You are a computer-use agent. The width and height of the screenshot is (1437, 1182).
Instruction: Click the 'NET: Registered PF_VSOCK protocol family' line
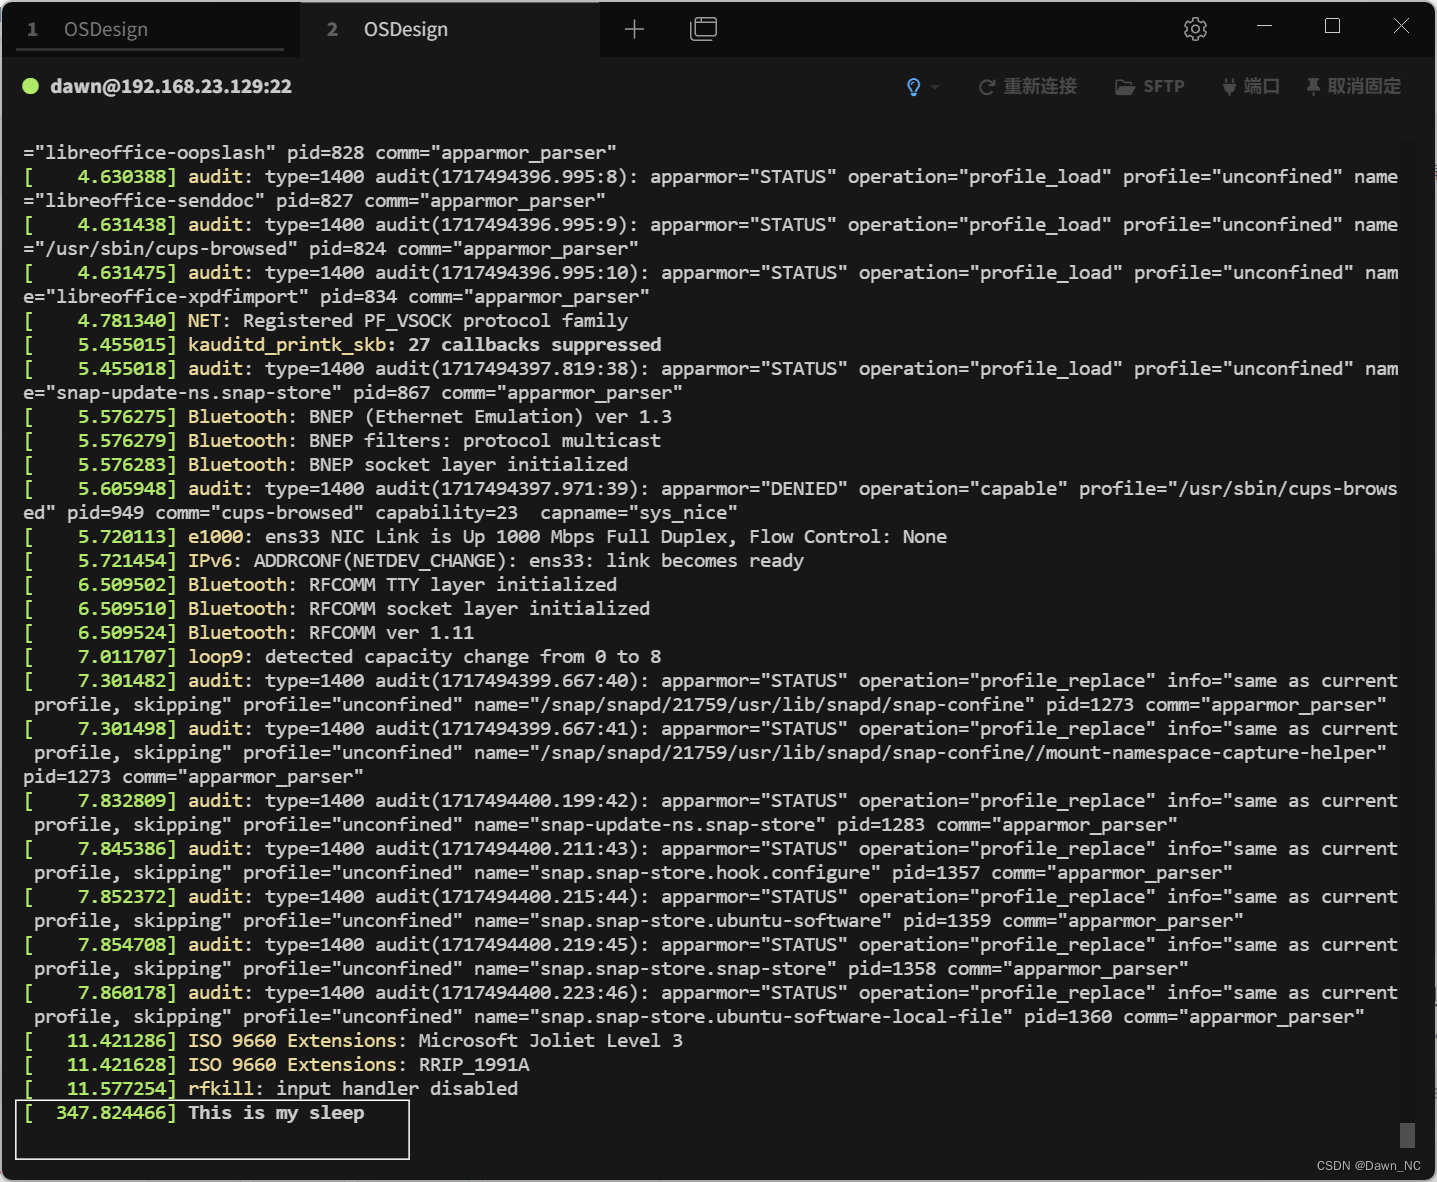click(x=326, y=321)
